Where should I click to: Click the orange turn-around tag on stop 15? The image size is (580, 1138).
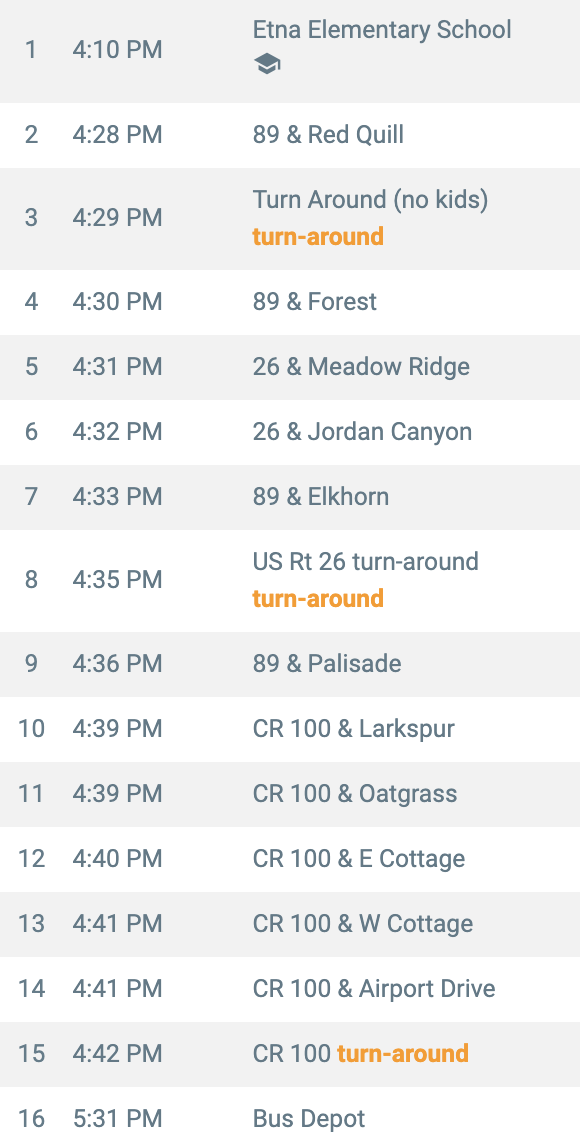pyautogui.click(x=403, y=1054)
